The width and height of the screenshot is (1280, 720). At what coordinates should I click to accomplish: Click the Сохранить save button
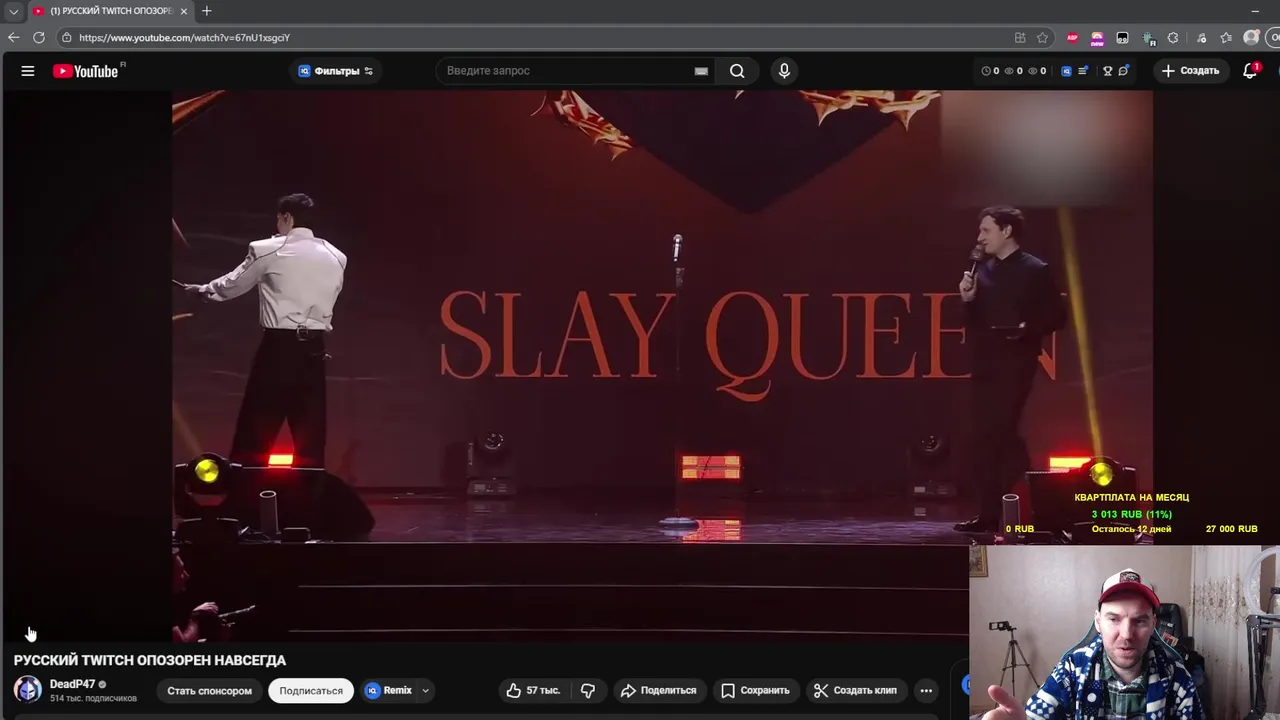coord(755,690)
